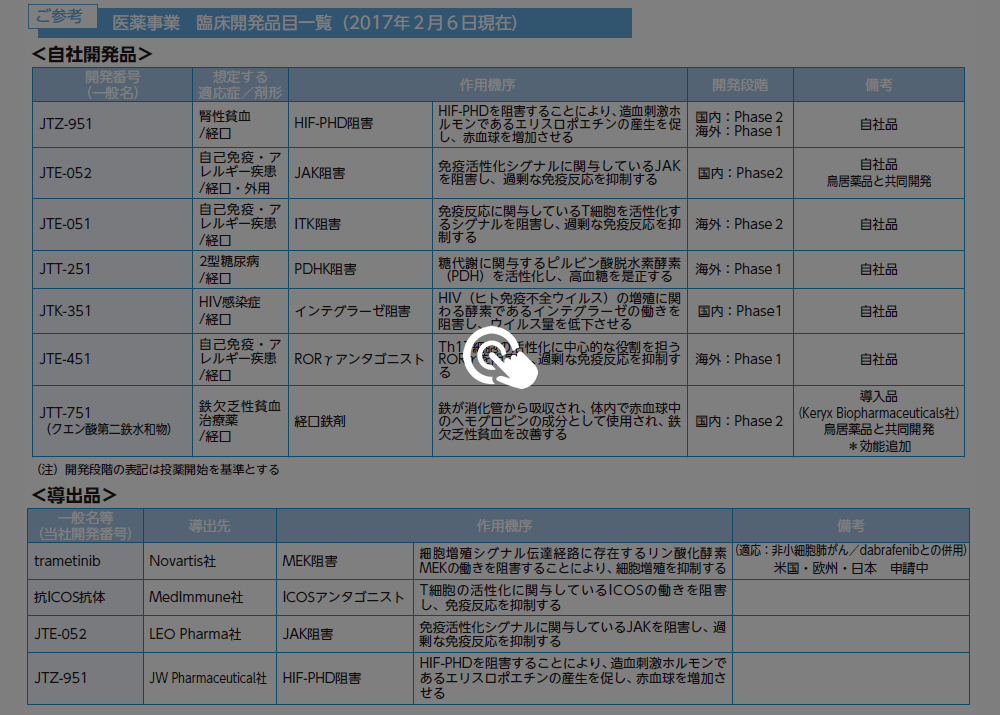Select the "JTE-451" development number cell
The image size is (1000, 715).
click(112, 359)
